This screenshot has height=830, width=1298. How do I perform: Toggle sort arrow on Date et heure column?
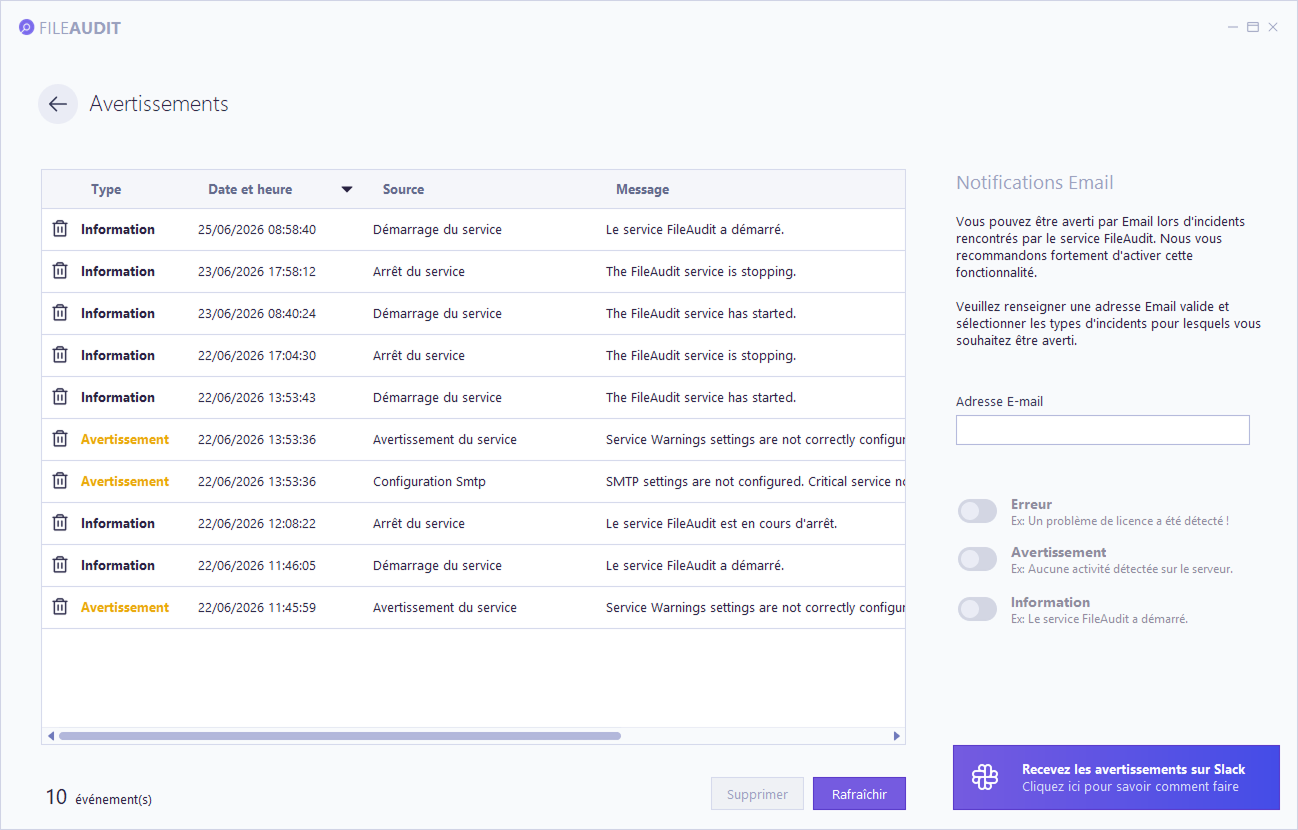point(347,189)
